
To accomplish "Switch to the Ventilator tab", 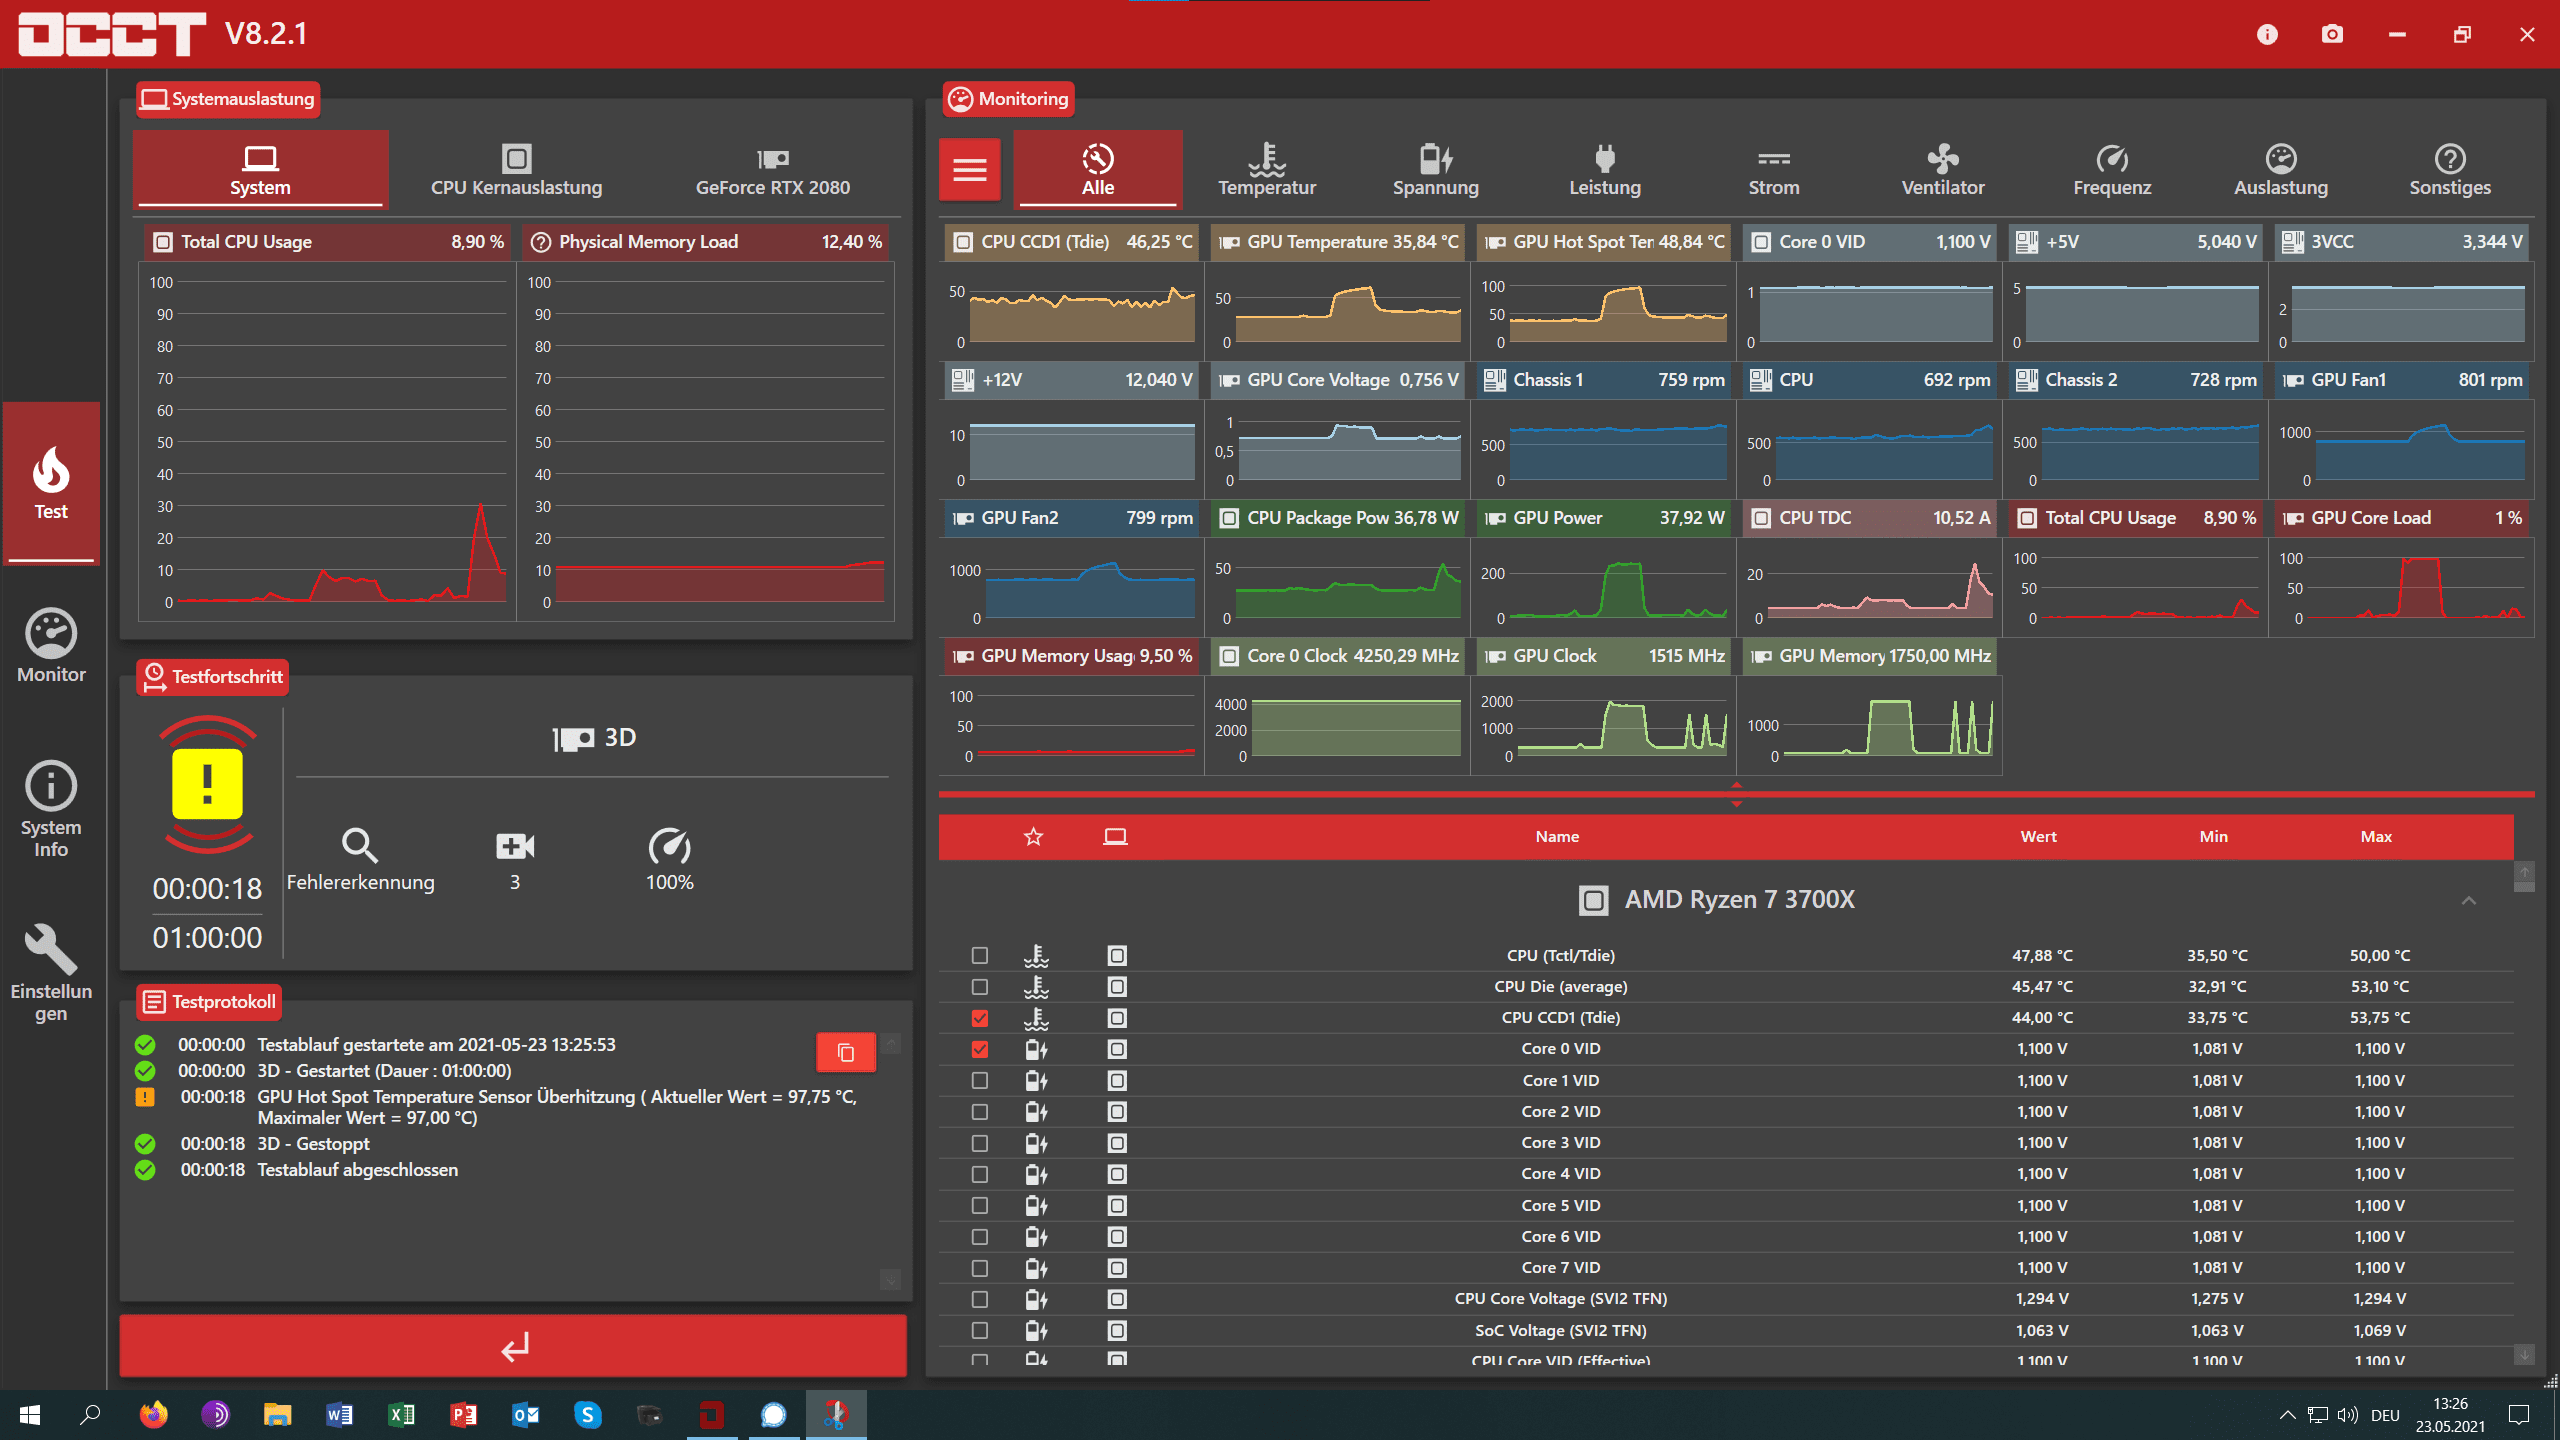I will [1942, 170].
